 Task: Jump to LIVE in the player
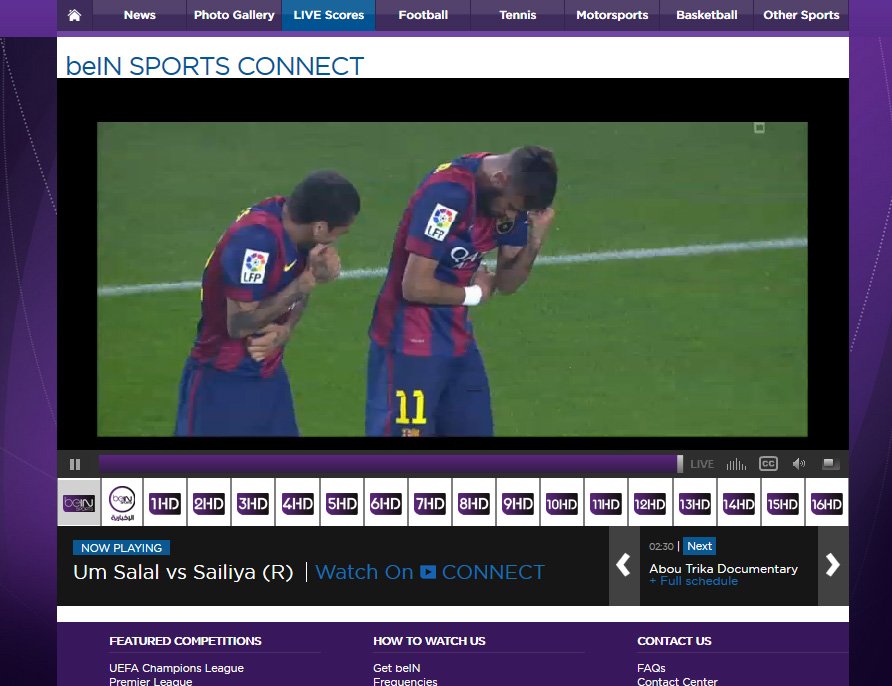[x=701, y=464]
